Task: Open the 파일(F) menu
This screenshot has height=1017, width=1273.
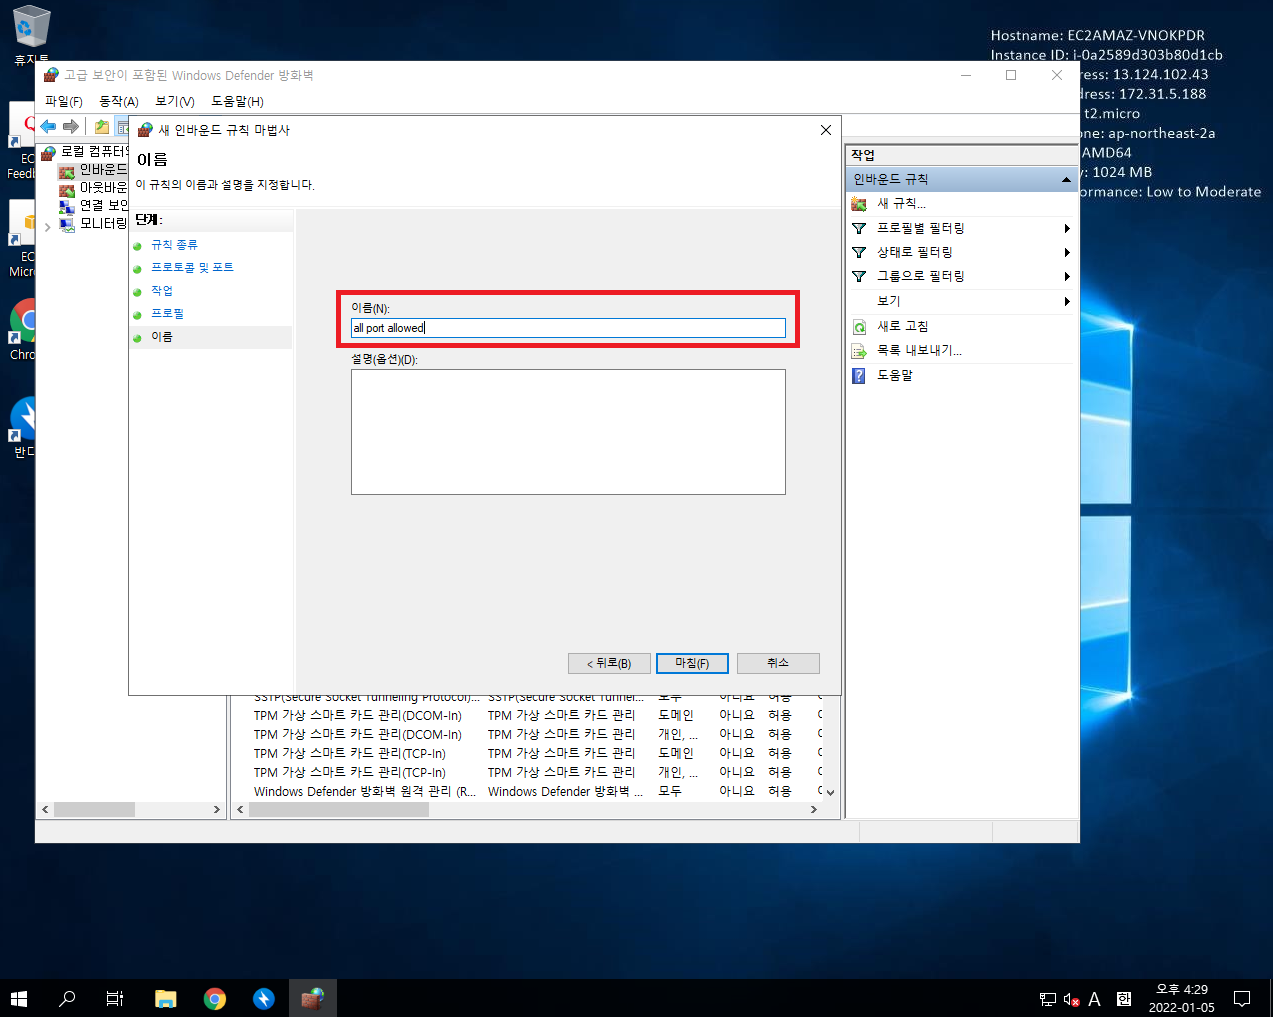Action: (63, 101)
